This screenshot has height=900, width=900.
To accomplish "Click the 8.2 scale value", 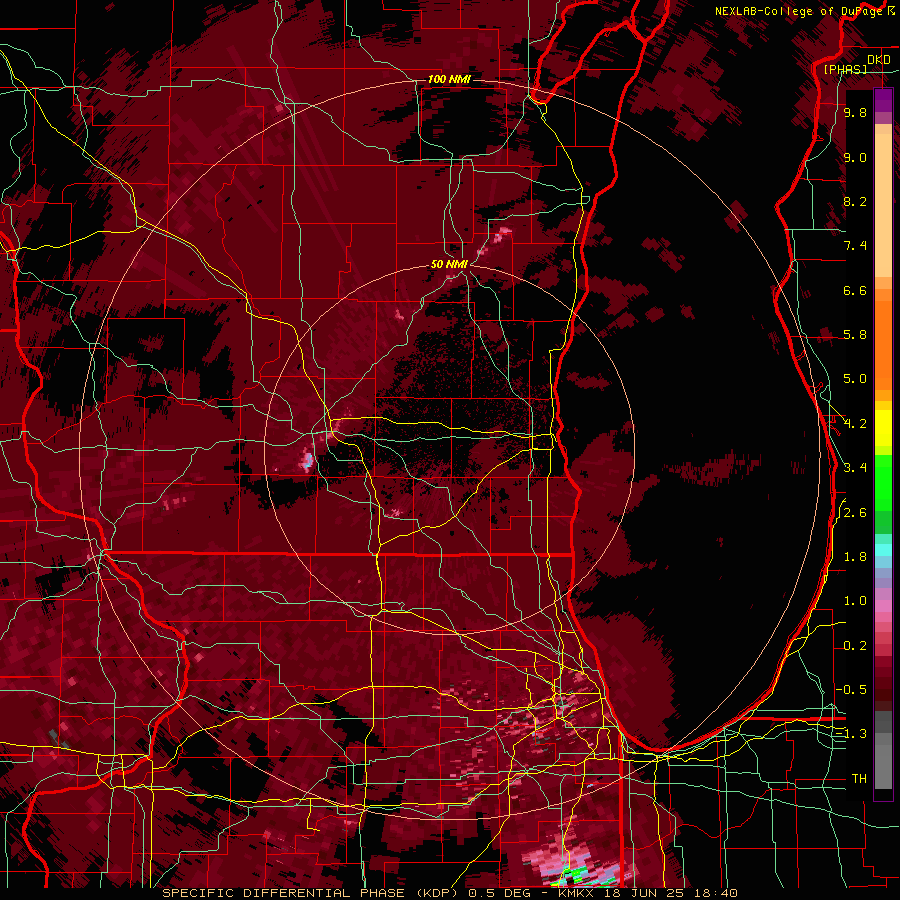I will click(x=855, y=201).
